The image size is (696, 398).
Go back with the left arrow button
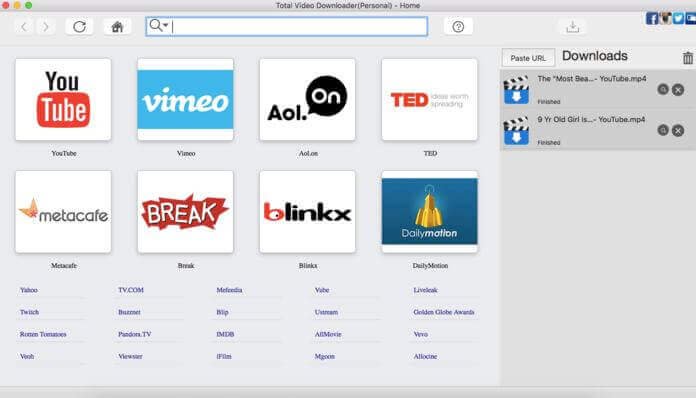(x=24, y=27)
